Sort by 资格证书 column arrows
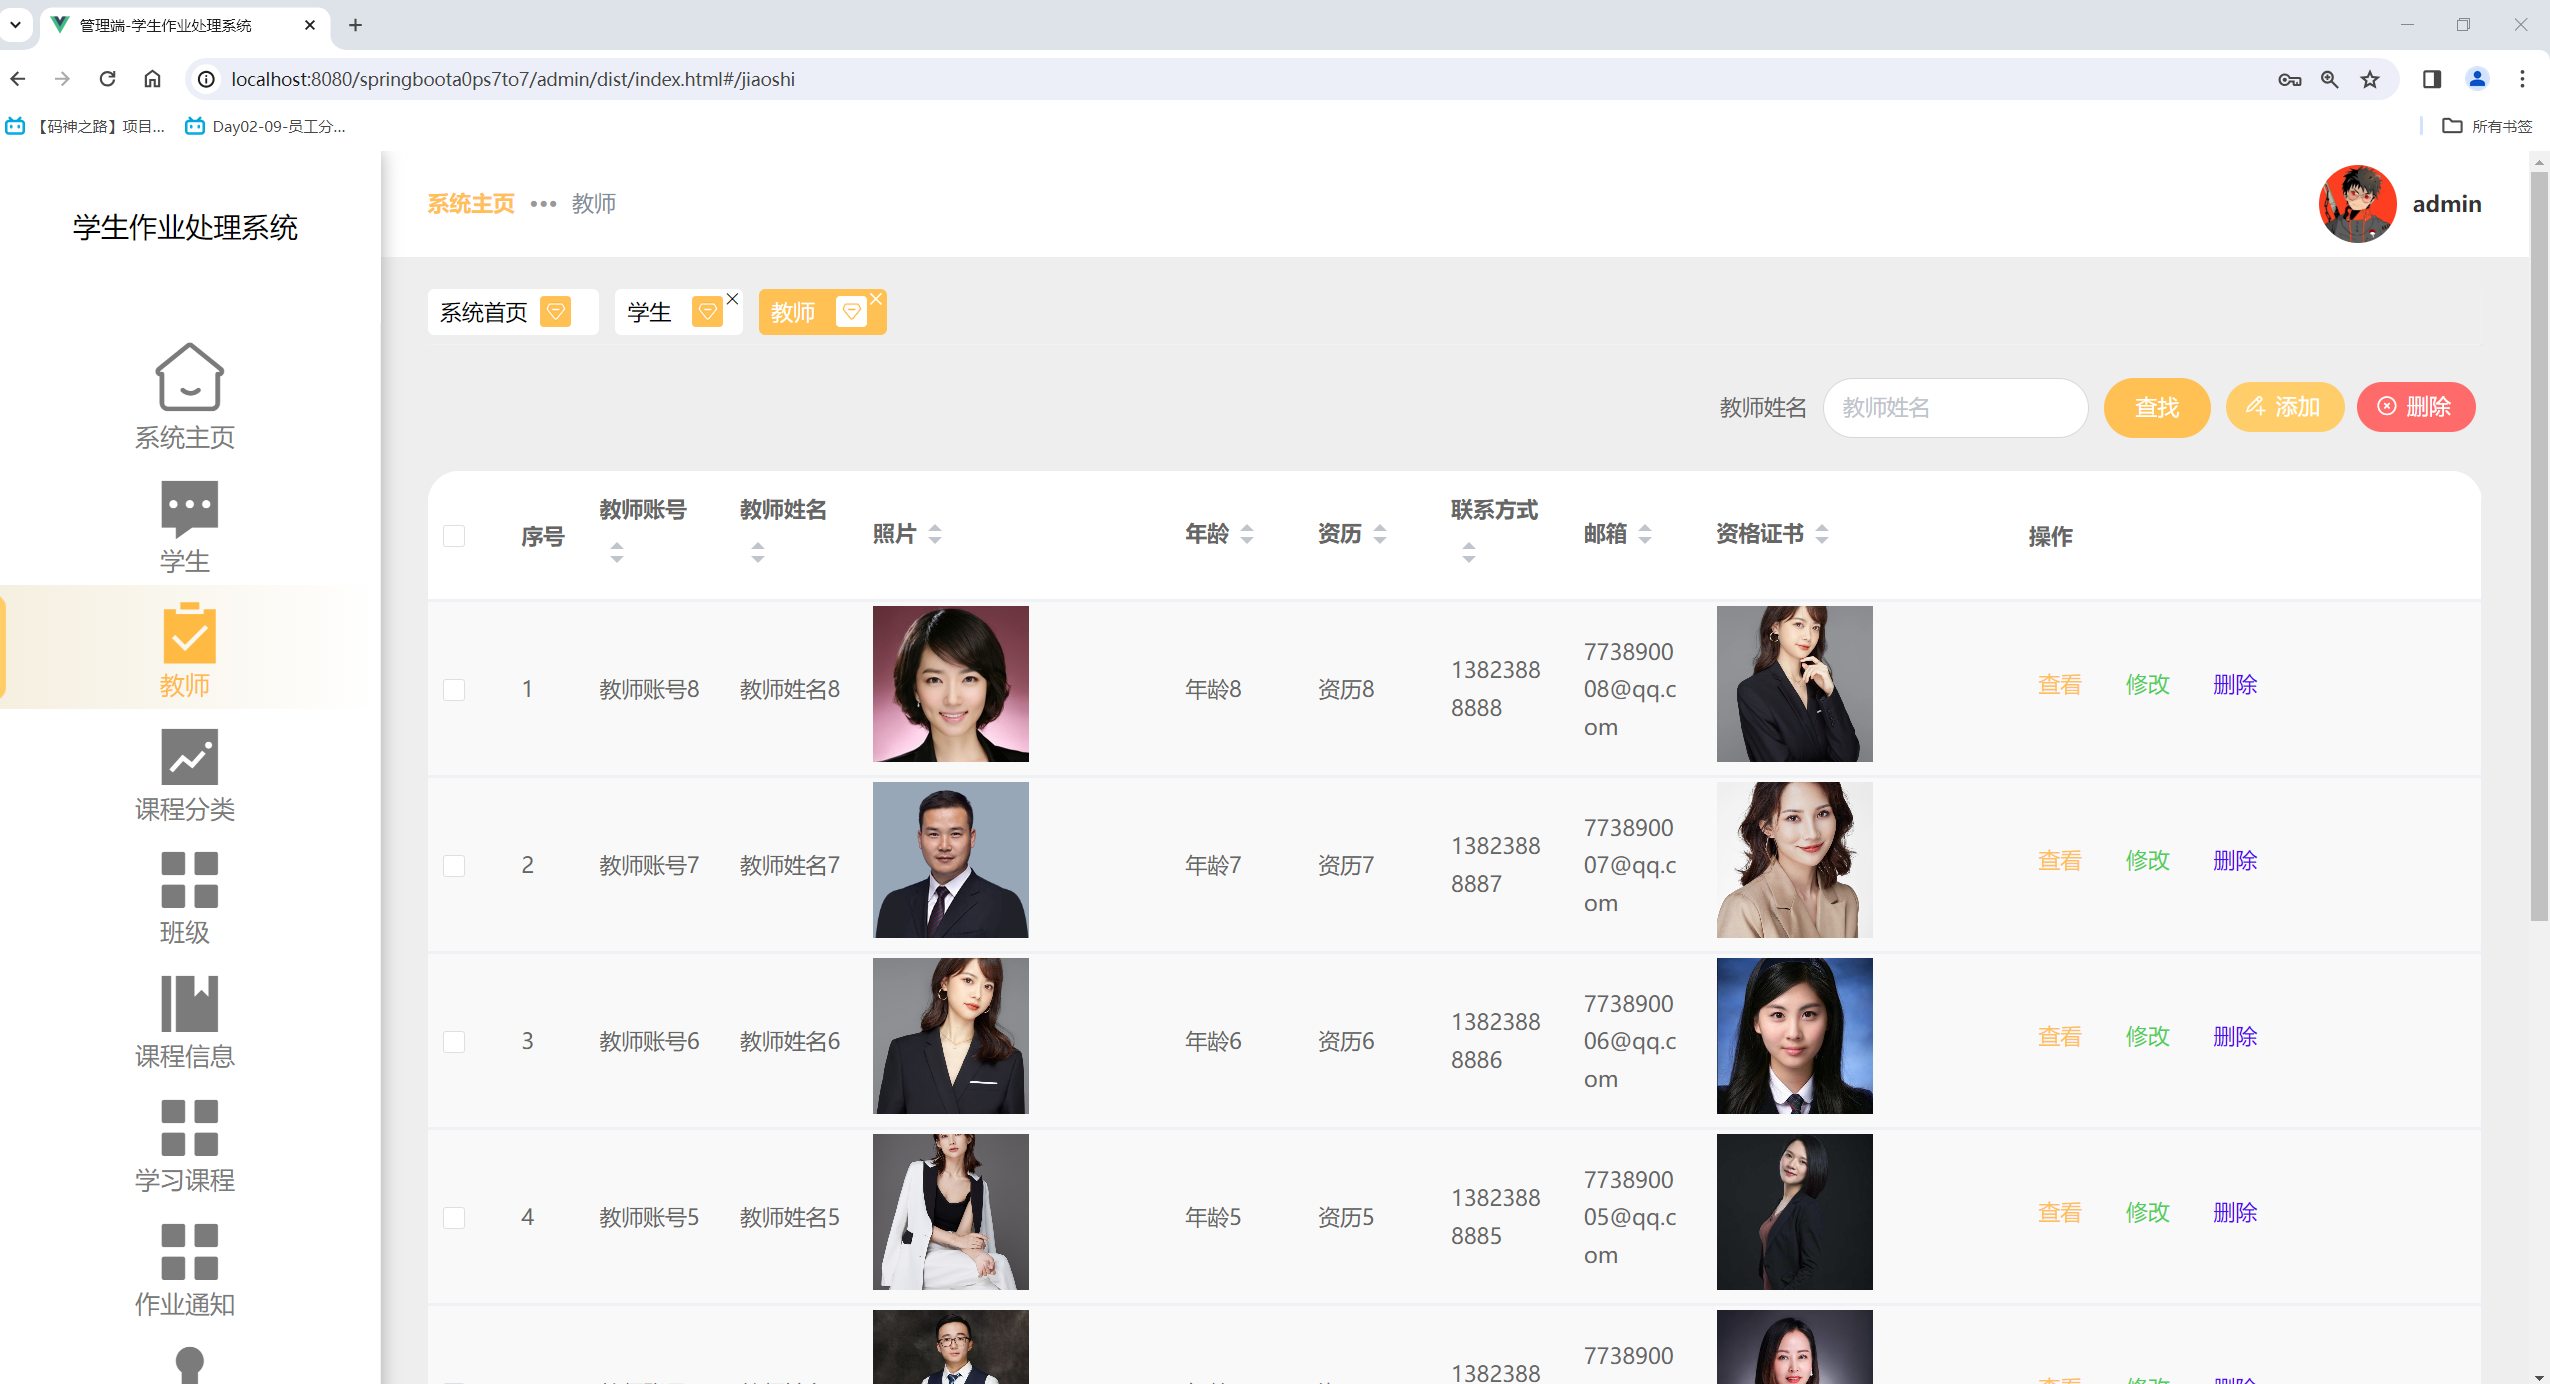This screenshot has height=1384, width=2550. click(1822, 534)
